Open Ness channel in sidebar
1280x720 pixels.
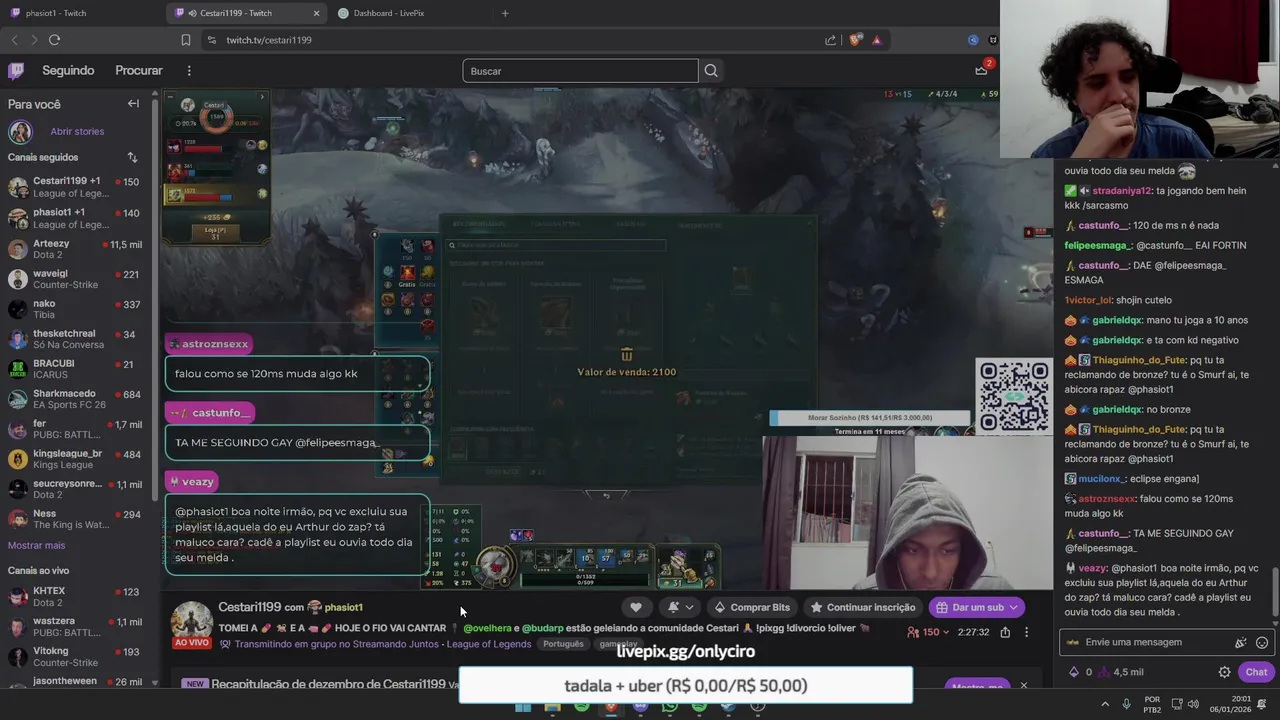click(77, 519)
